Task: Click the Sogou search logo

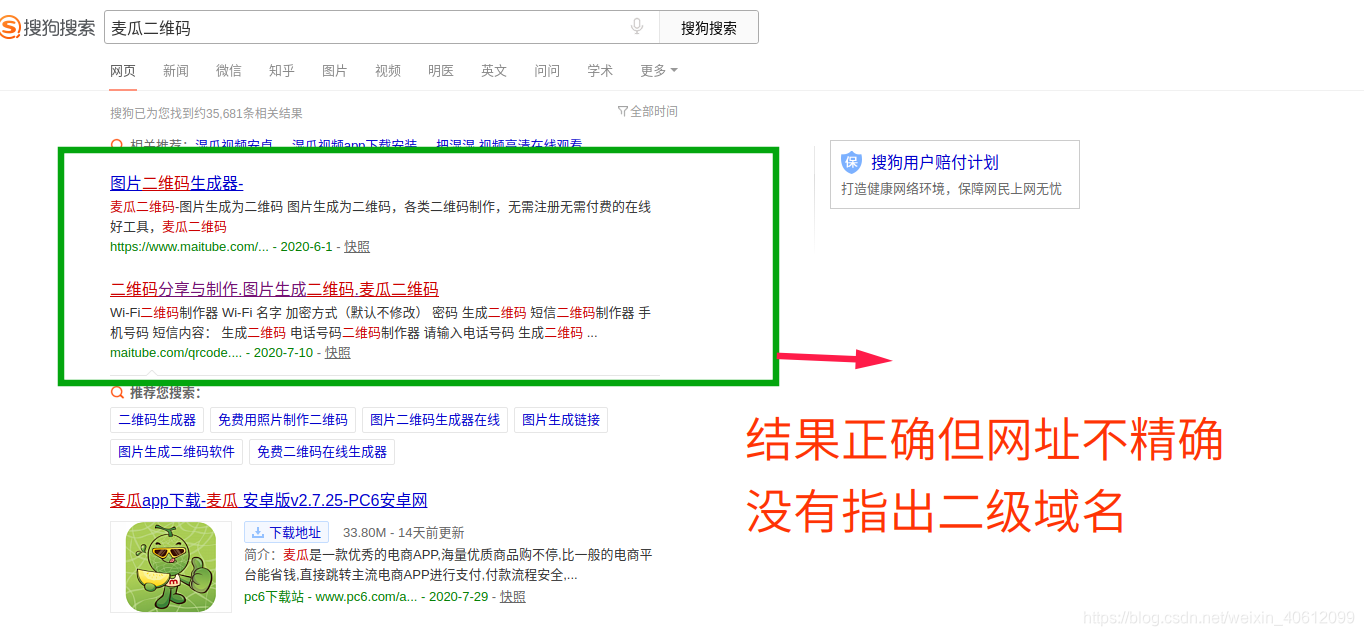Action: coord(48,28)
